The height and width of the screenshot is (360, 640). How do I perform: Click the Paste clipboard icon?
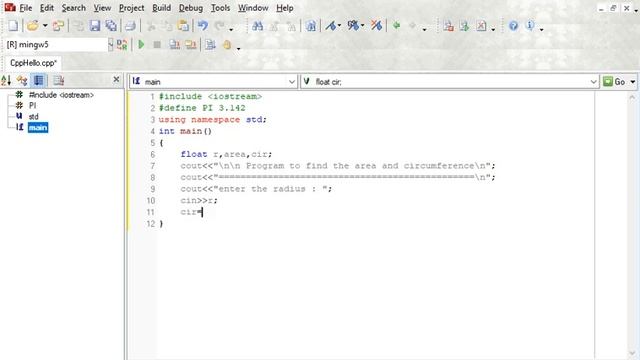pos(183,26)
